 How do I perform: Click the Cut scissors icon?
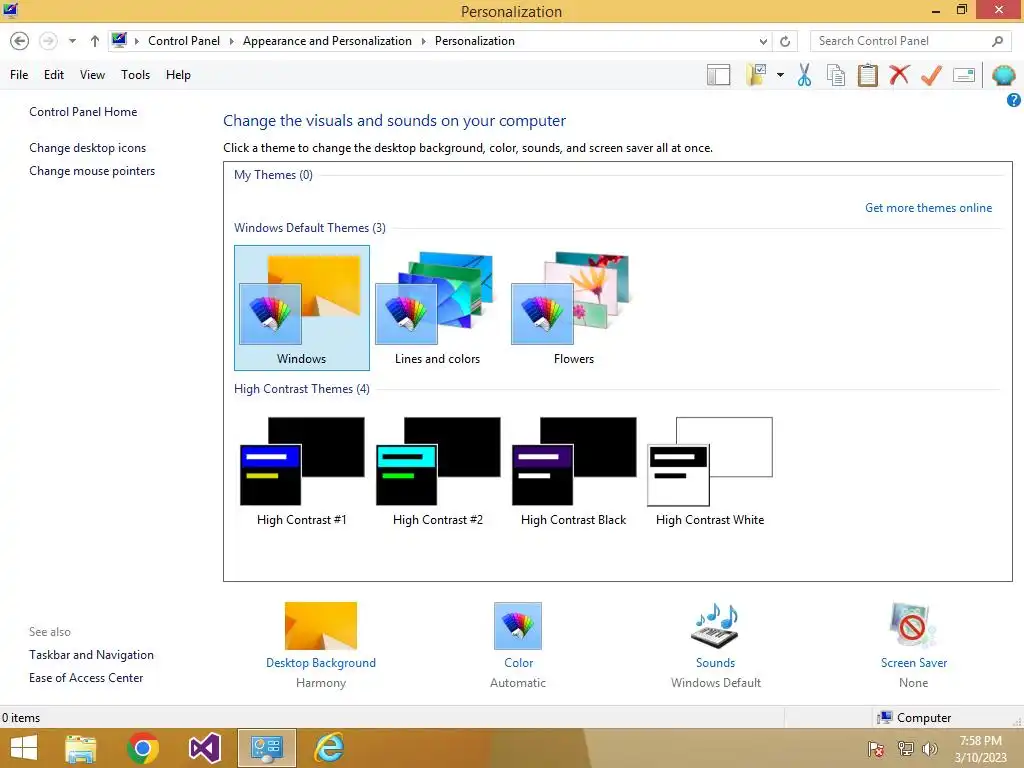[x=805, y=75]
